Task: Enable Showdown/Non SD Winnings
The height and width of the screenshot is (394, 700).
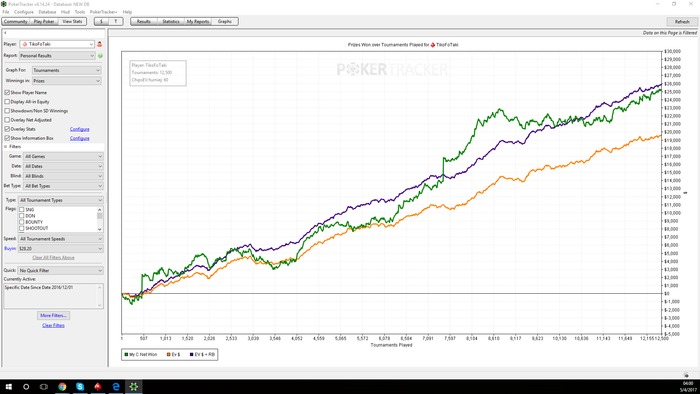Action: coord(7,111)
